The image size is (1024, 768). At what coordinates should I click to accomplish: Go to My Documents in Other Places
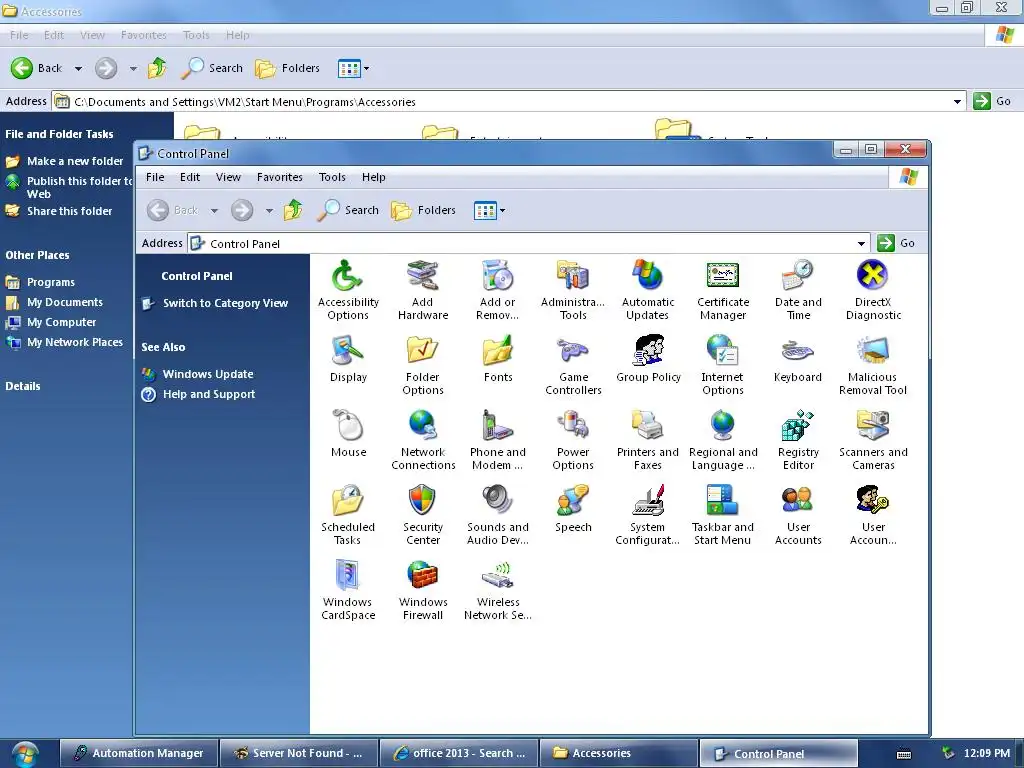pyautogui.click(x=65, y=302)
